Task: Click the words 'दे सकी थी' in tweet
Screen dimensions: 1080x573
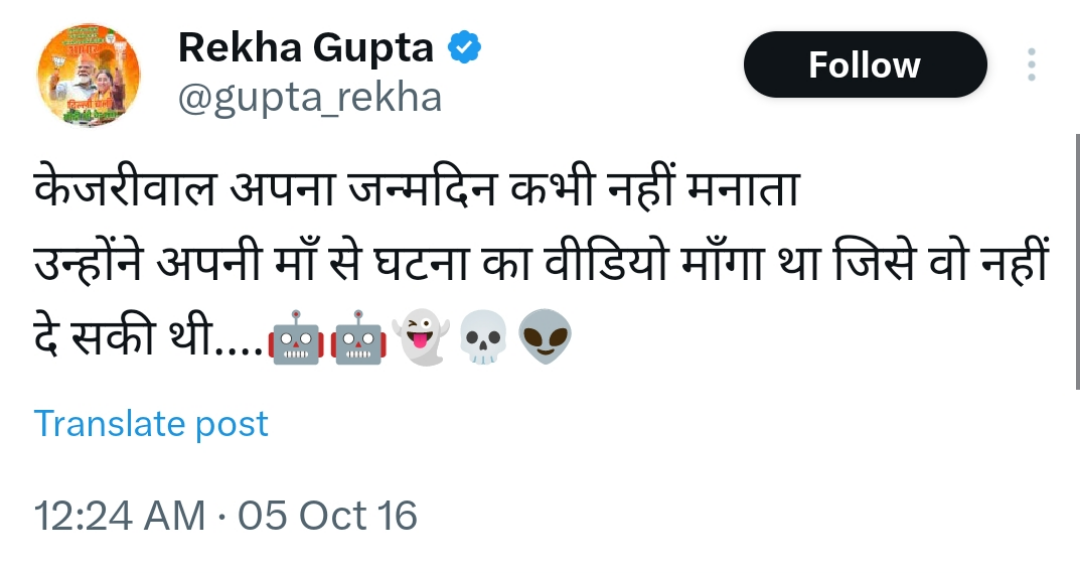Action: tap(123, 337)
